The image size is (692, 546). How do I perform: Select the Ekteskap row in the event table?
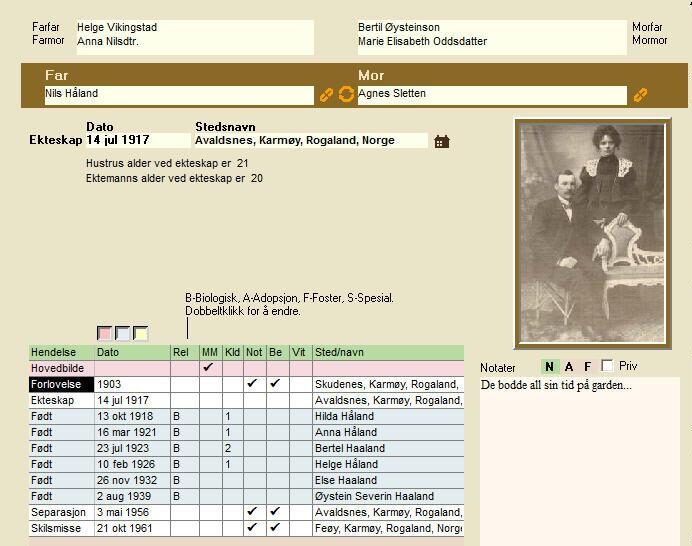click(x=246, y=400)
